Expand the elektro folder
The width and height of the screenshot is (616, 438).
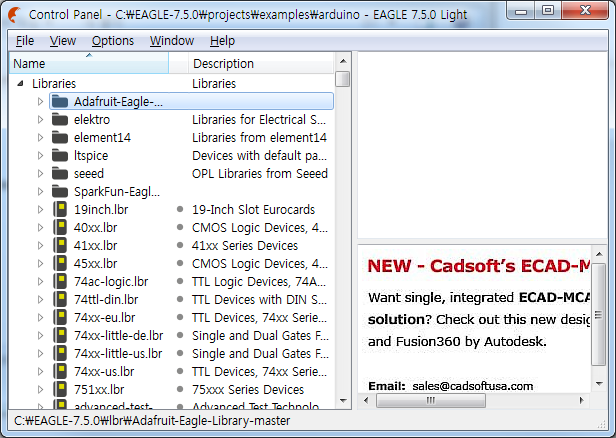(40, 119)
